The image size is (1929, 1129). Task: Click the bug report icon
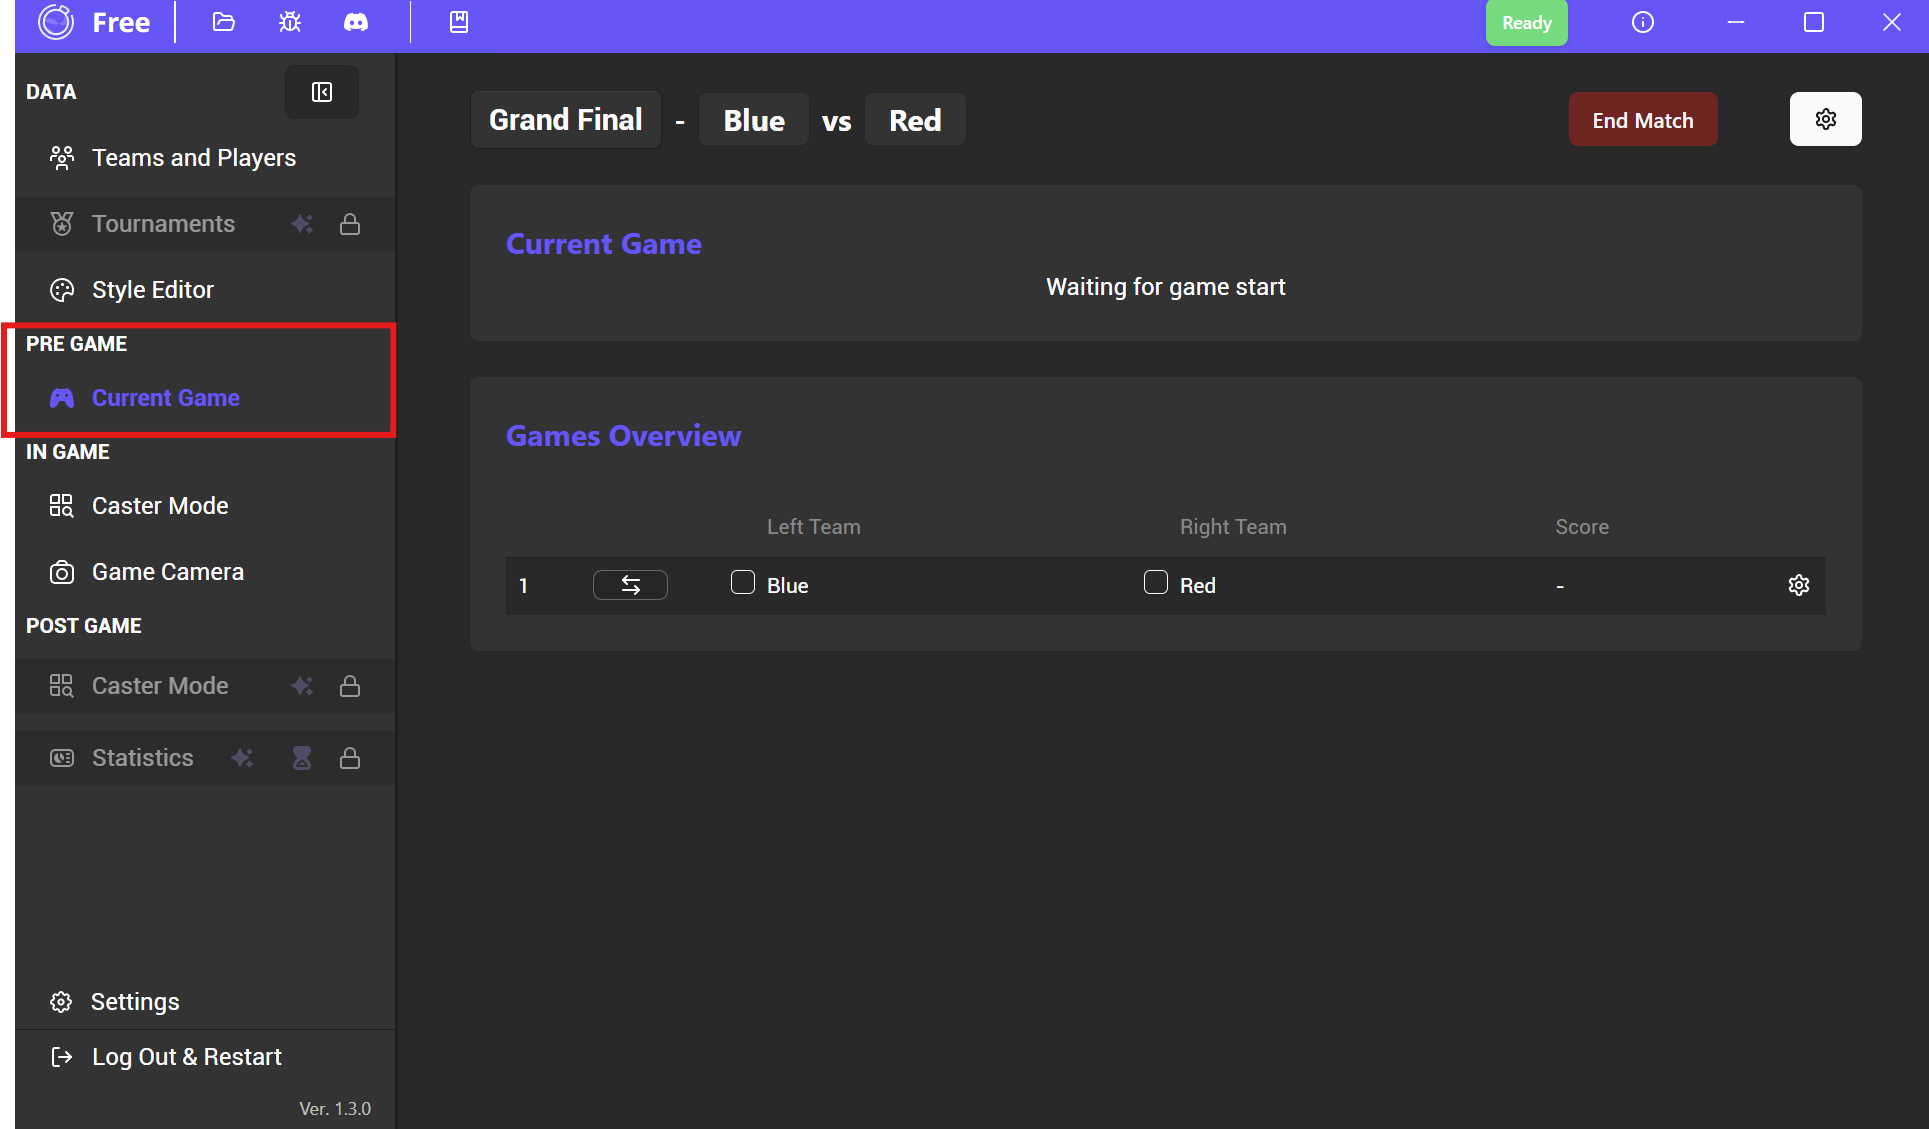coord(290,22)
